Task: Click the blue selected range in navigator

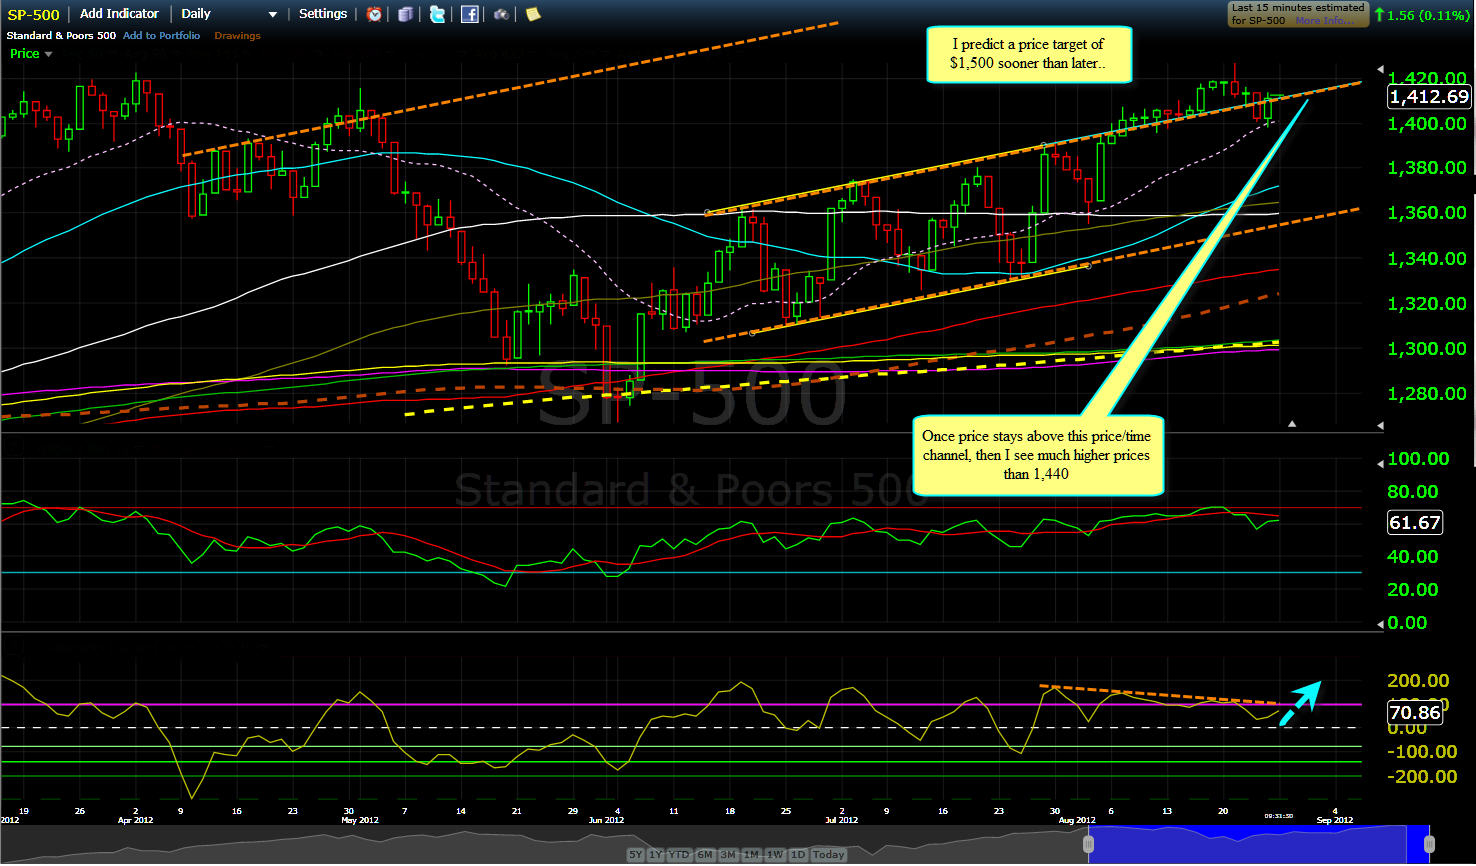Action: [1258, 845]
